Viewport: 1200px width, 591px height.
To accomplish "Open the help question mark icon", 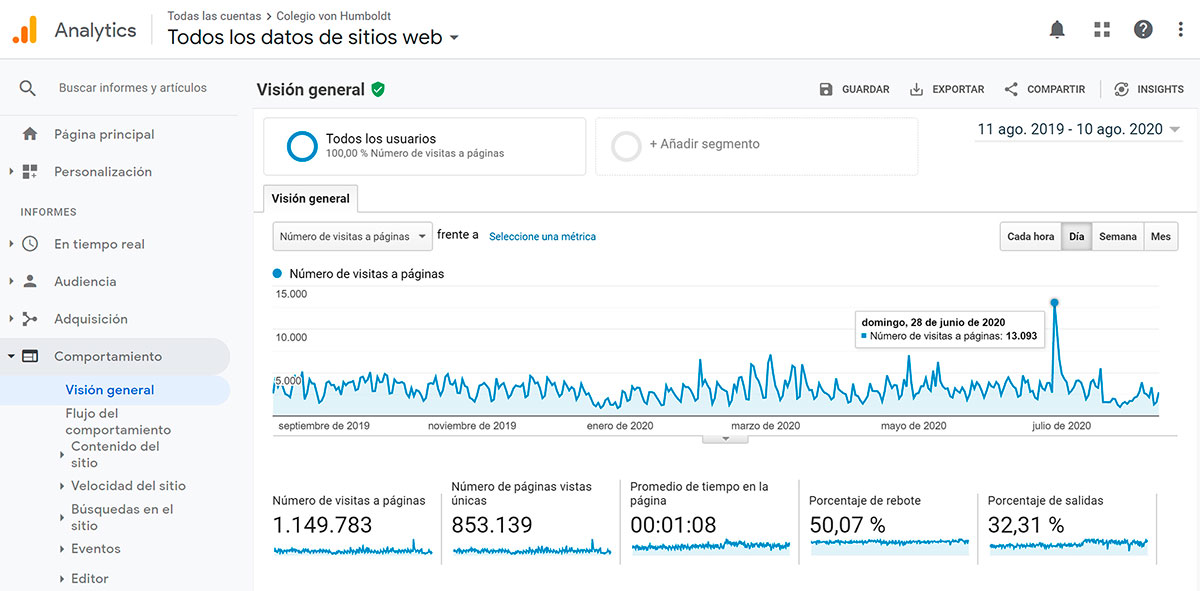I will [1143, 30].
